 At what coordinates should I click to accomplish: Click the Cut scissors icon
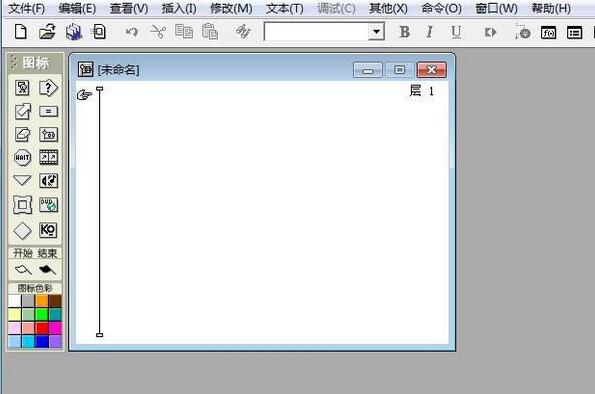(x=158, y=32)
